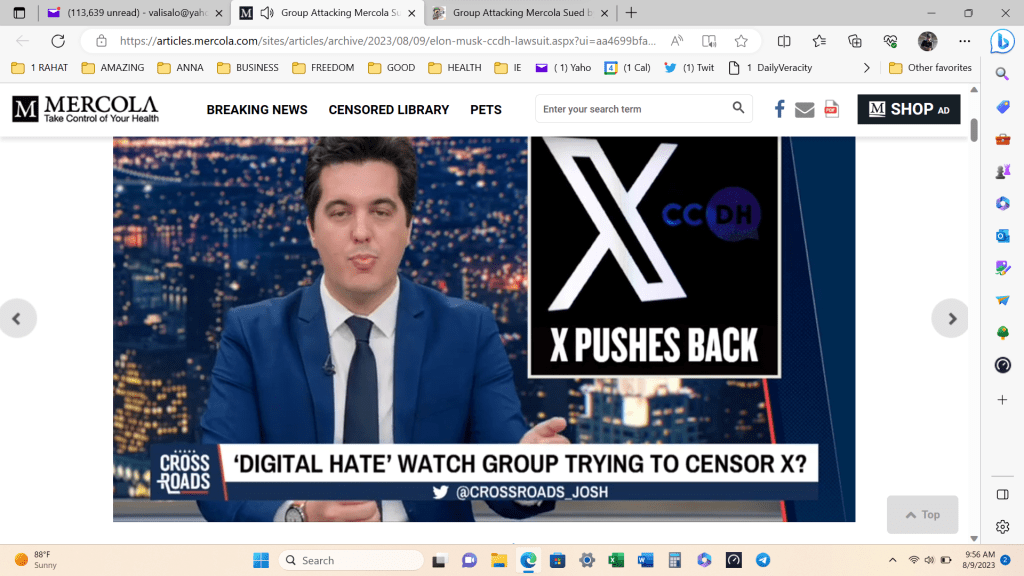The image size is (1024, 576).
Task: Expand the bookmarks overflow chevron
Action: click(866, 68)
